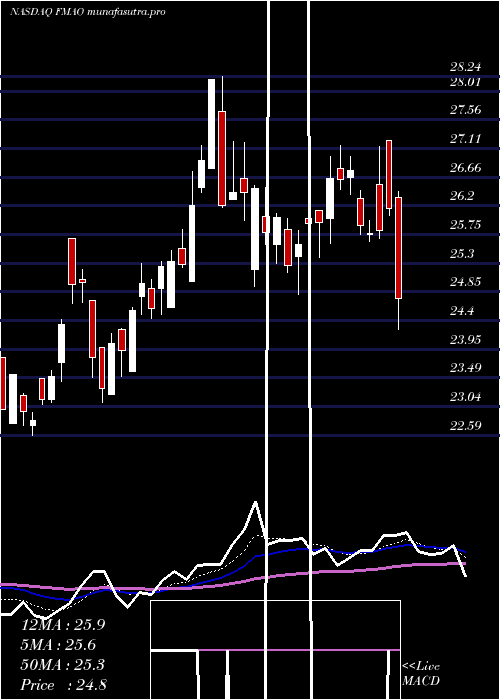Click the 12MA : 25.9 readout
This screenshot has height=700, width=500.
pyautogui.click(x=63, y=625)
